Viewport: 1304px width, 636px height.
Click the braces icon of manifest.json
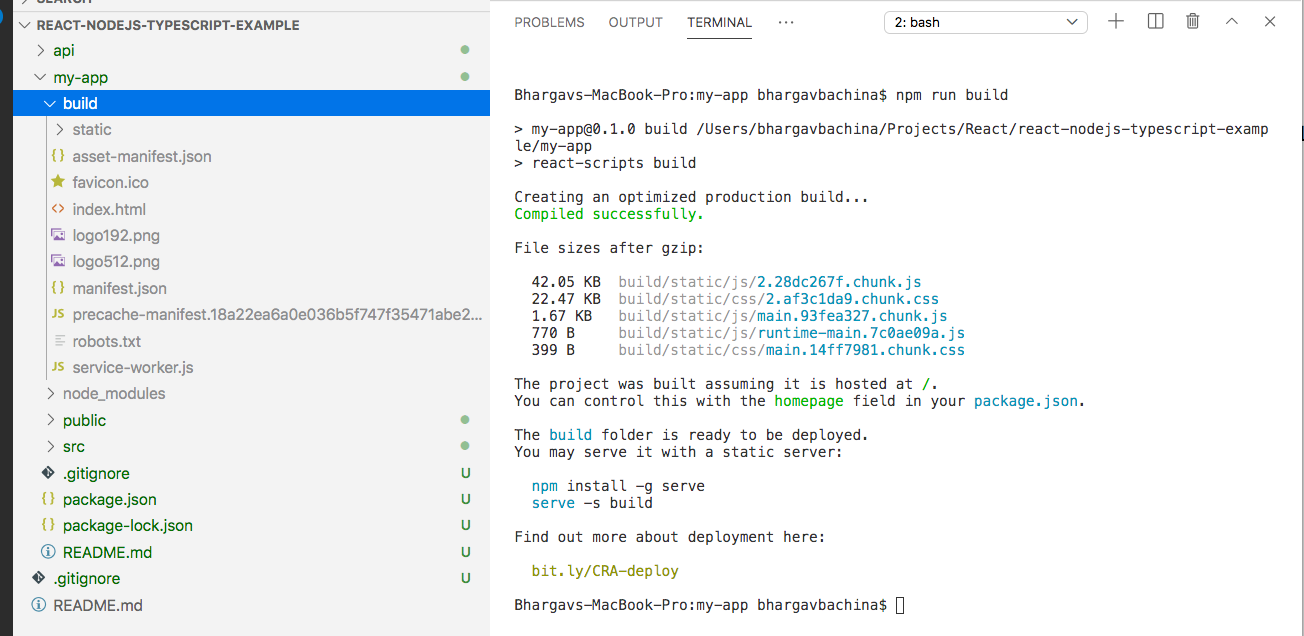[x=58, y=288]
